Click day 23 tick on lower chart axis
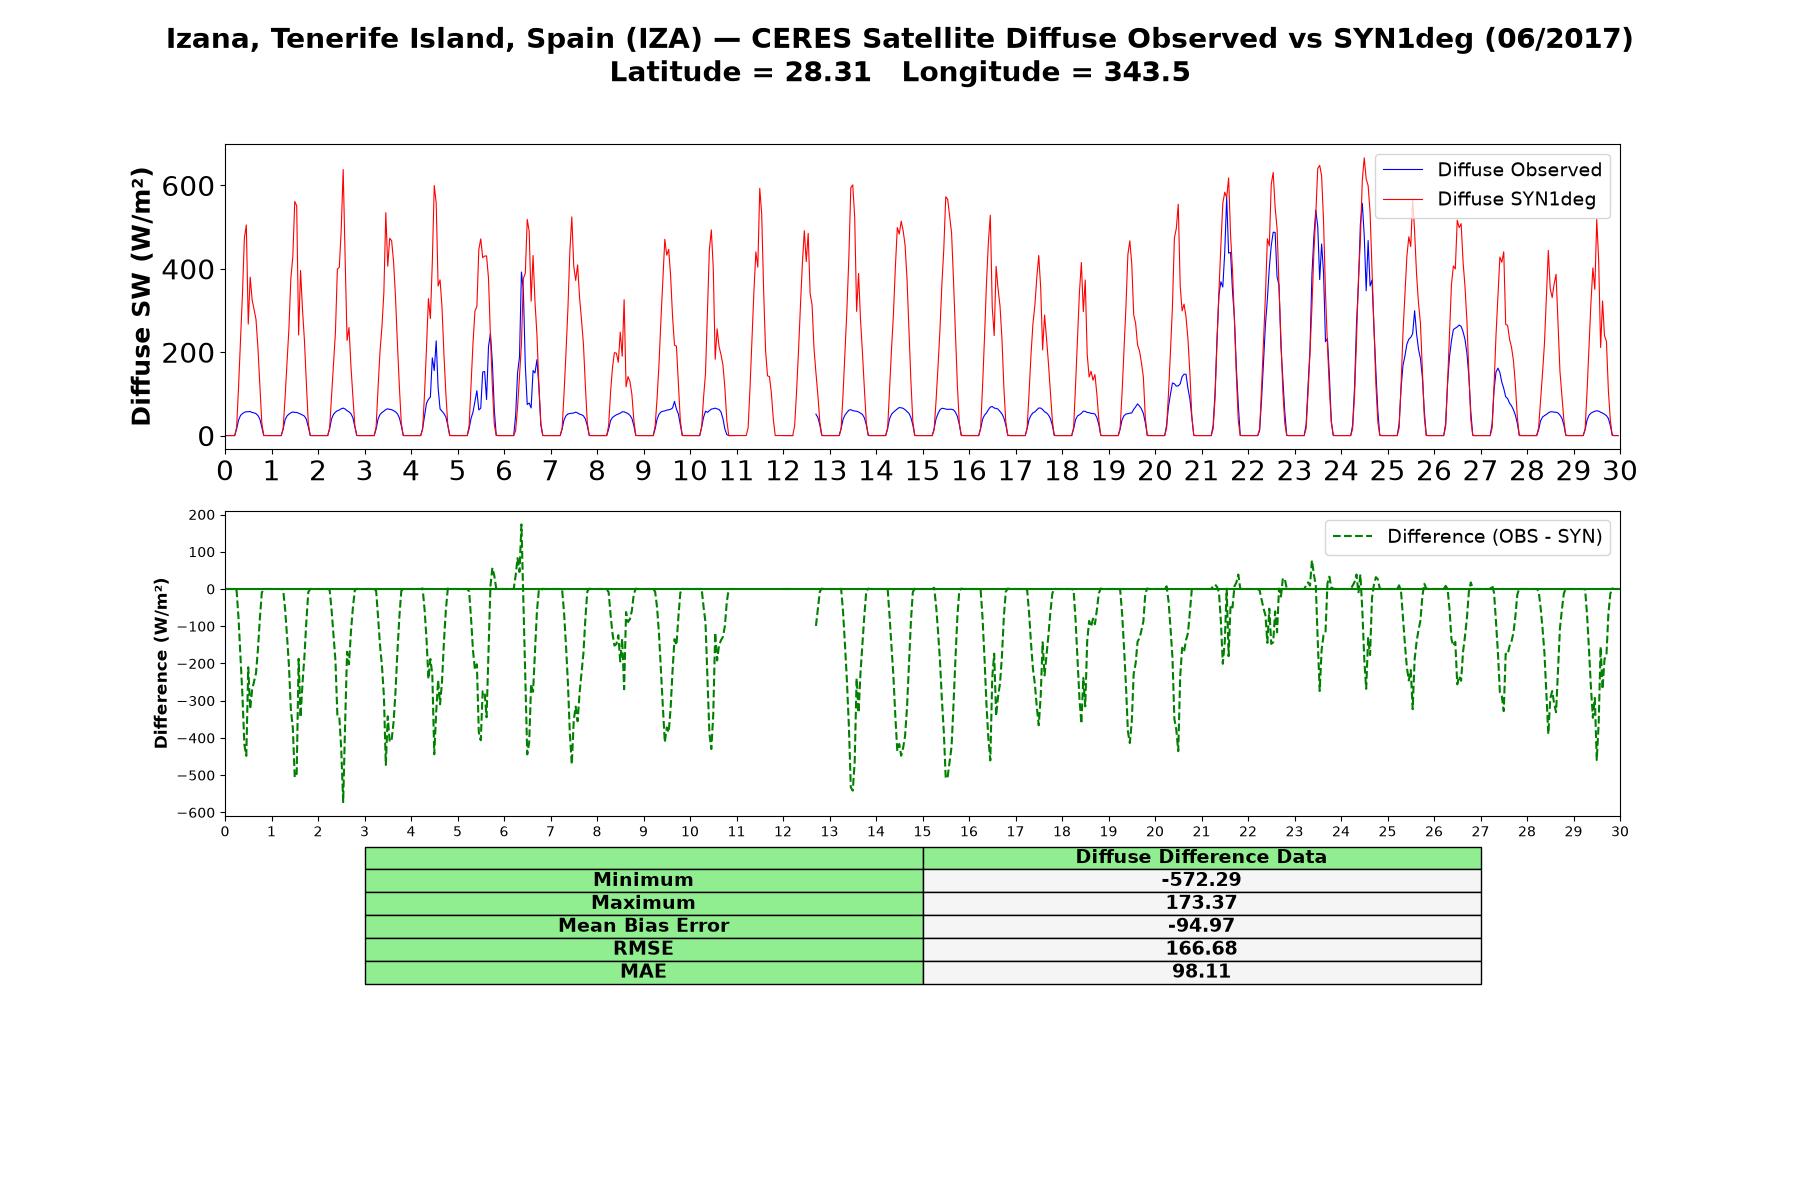 click(1294, 832)
